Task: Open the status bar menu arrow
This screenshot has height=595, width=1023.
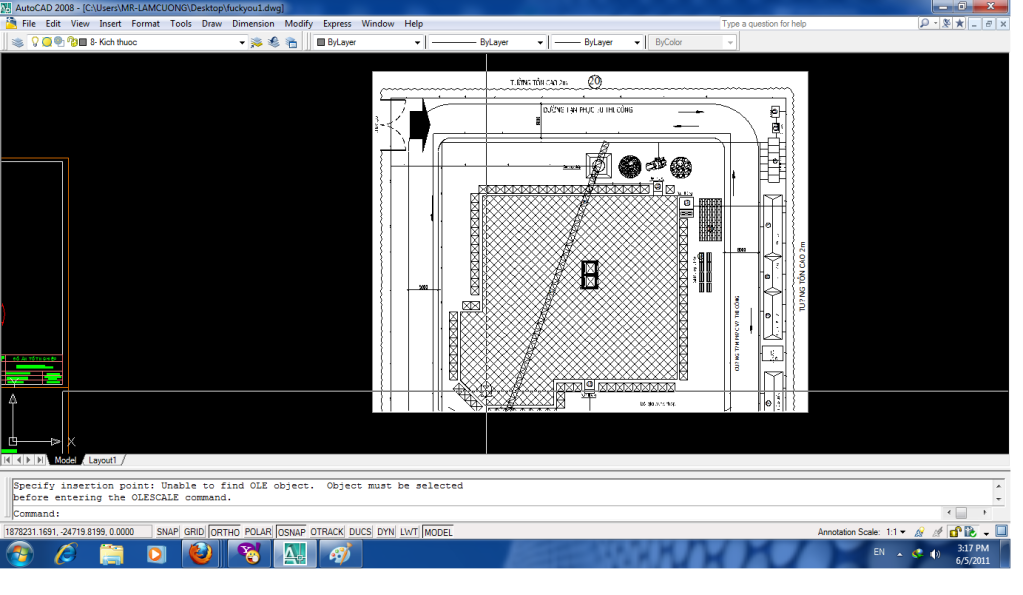Action: (x=986, y=533)
